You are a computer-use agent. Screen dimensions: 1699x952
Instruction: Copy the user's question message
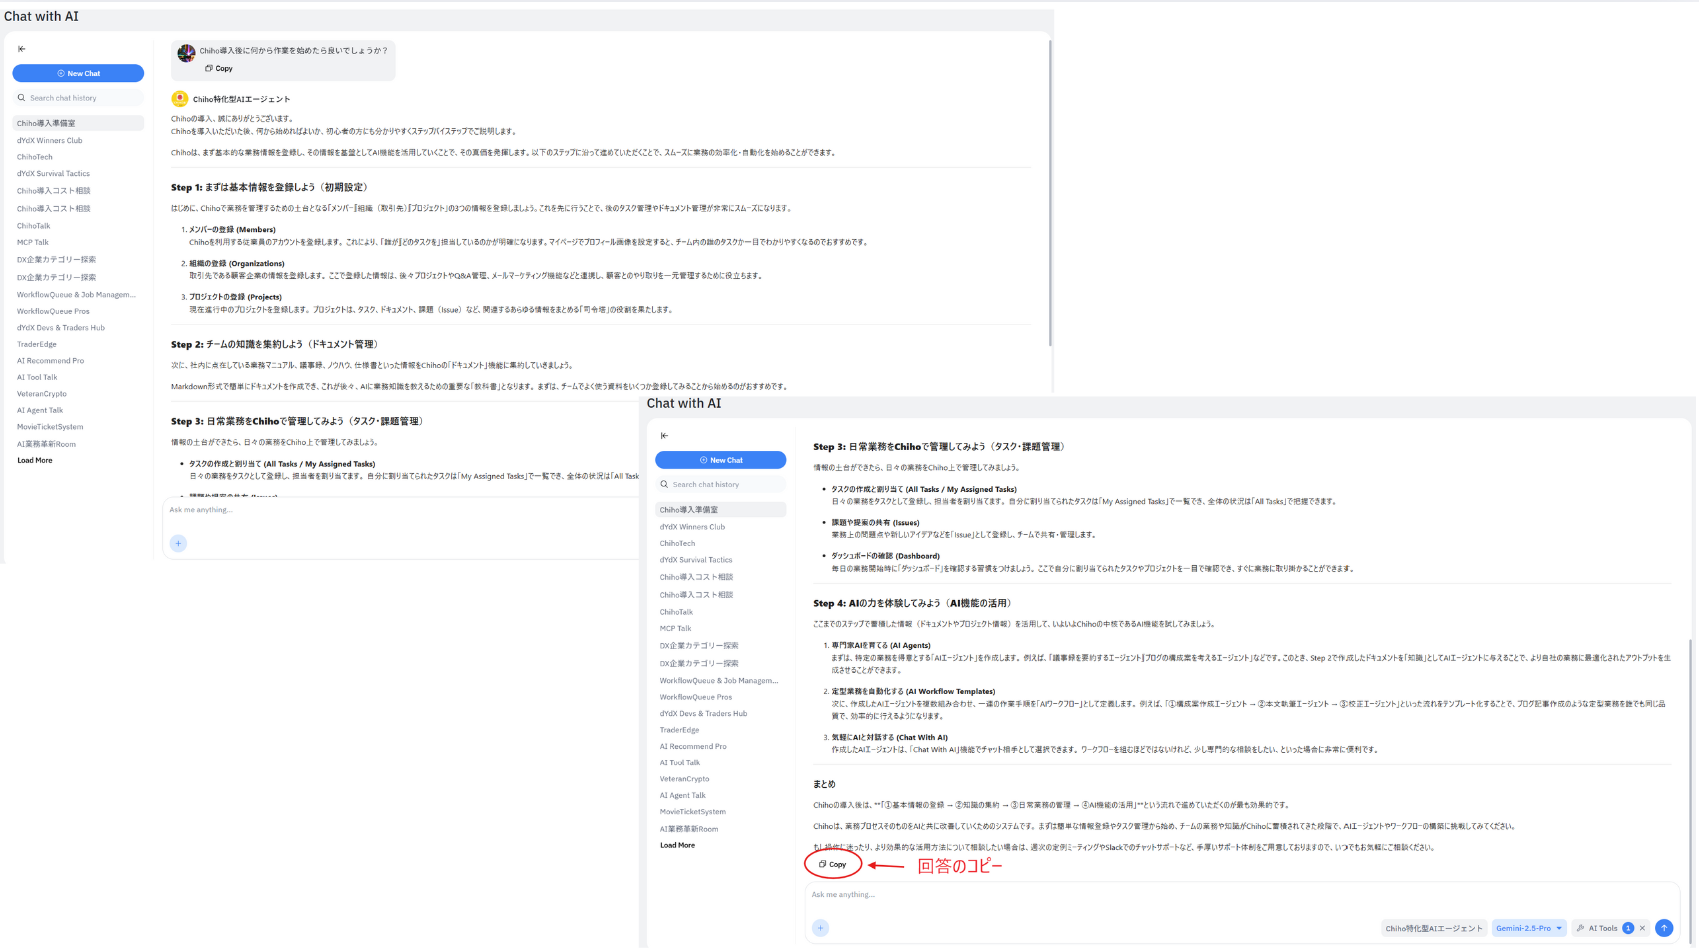pos(219,69)
